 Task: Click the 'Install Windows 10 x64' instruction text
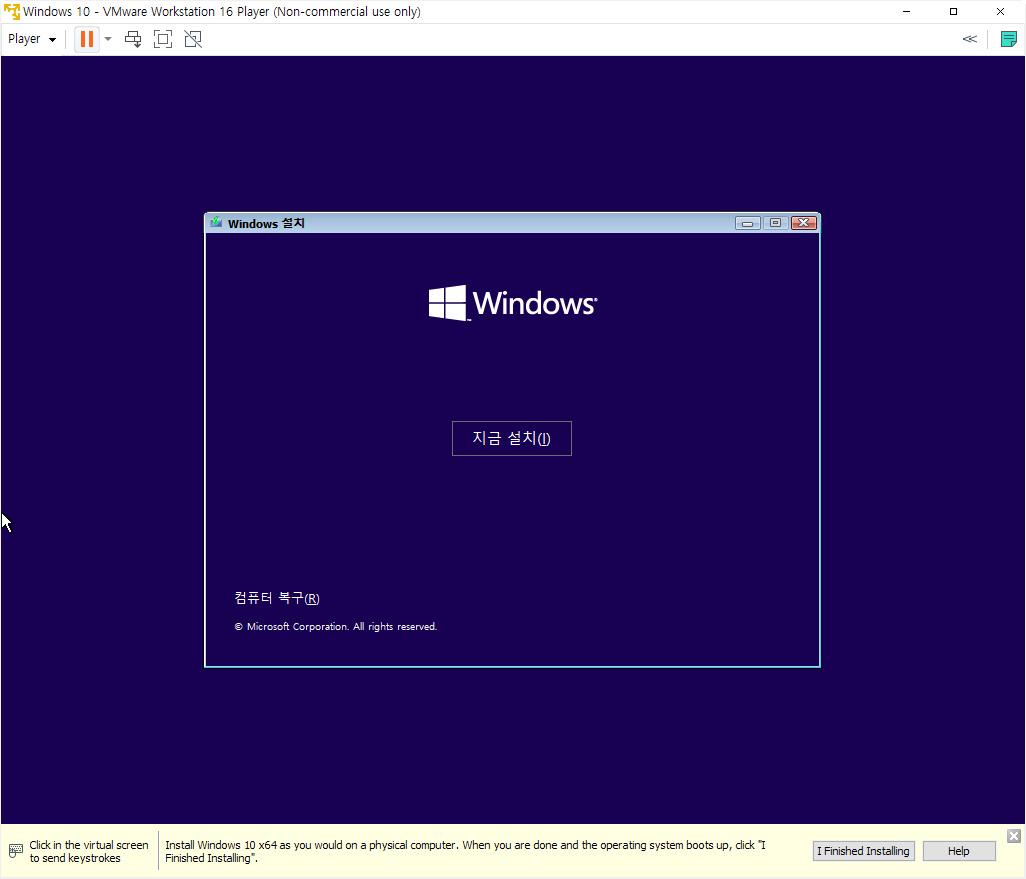pos(465,852)
